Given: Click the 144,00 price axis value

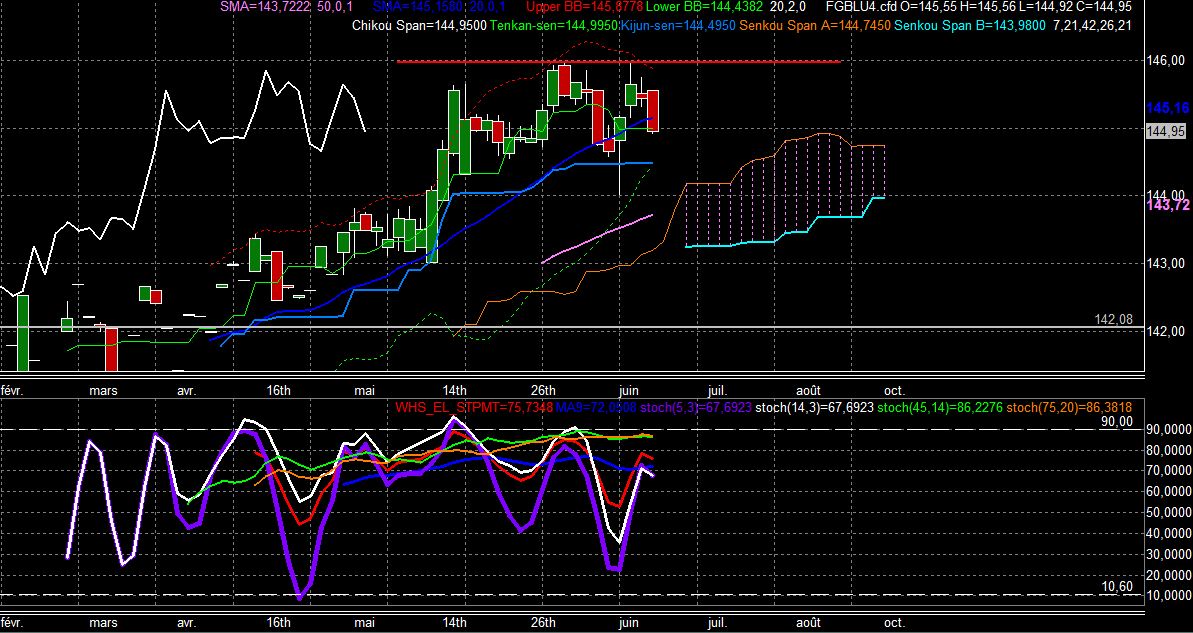Looking at the screenshot, I should coord(1166,196).
